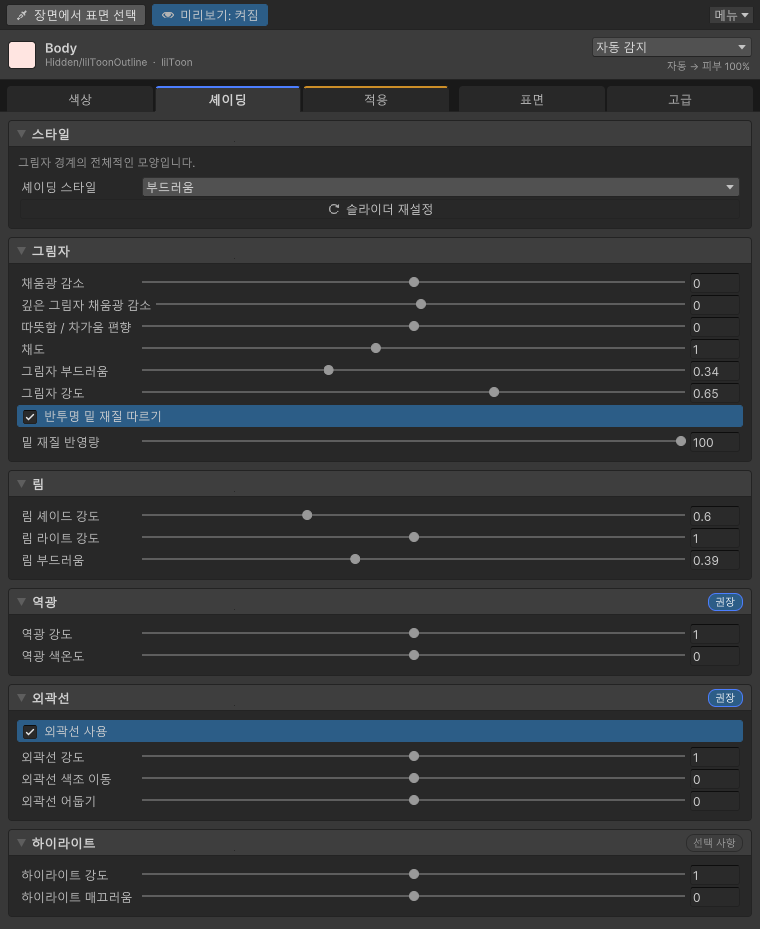Open the 메뉴 dropdown

click(731, 15)
